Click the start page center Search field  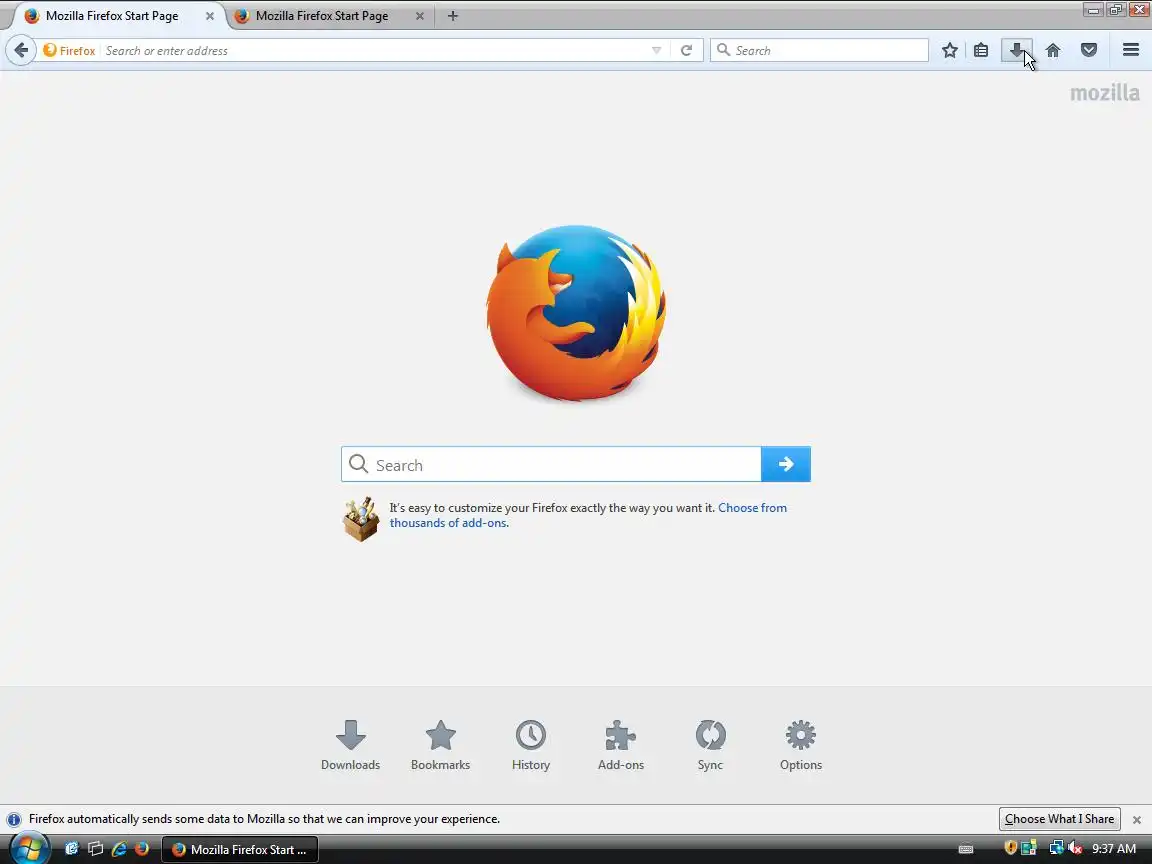(x=551, y=464)
